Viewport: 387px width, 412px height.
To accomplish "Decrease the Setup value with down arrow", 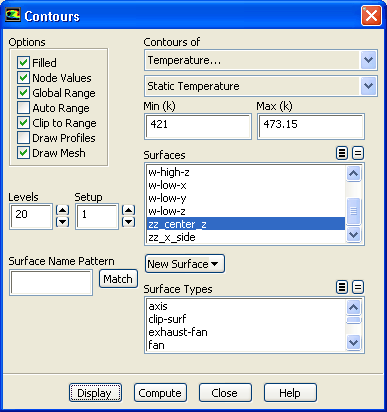I will (x=128, y=222).
